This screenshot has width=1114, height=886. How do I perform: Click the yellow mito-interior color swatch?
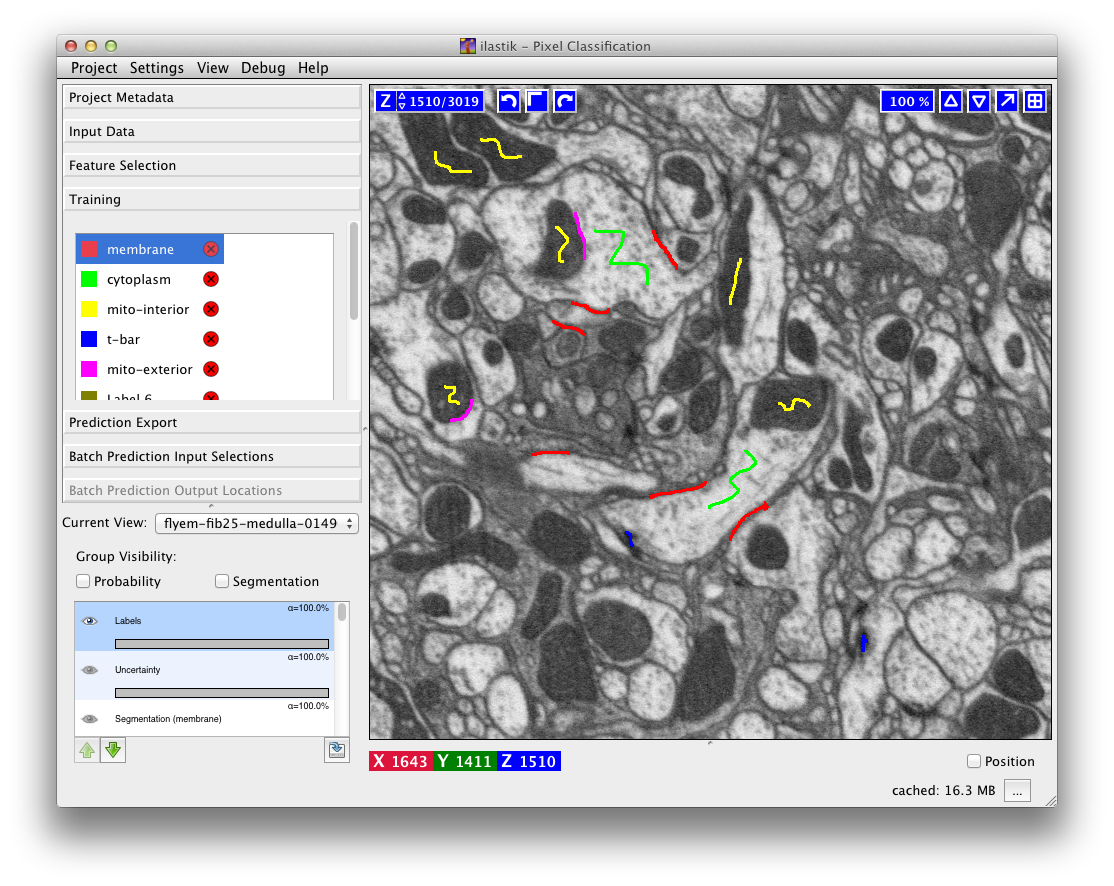(x=90, y=310)
